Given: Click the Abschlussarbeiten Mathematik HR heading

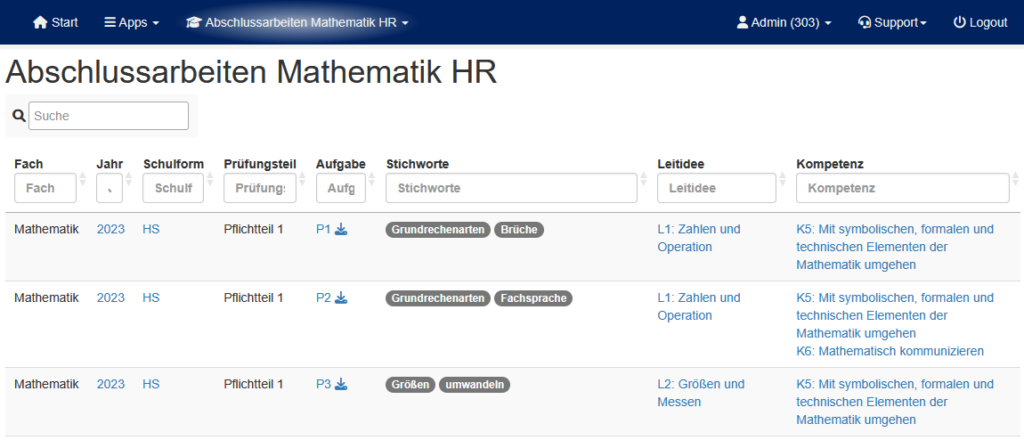Looking at the screenshot, I should [251, 72].
